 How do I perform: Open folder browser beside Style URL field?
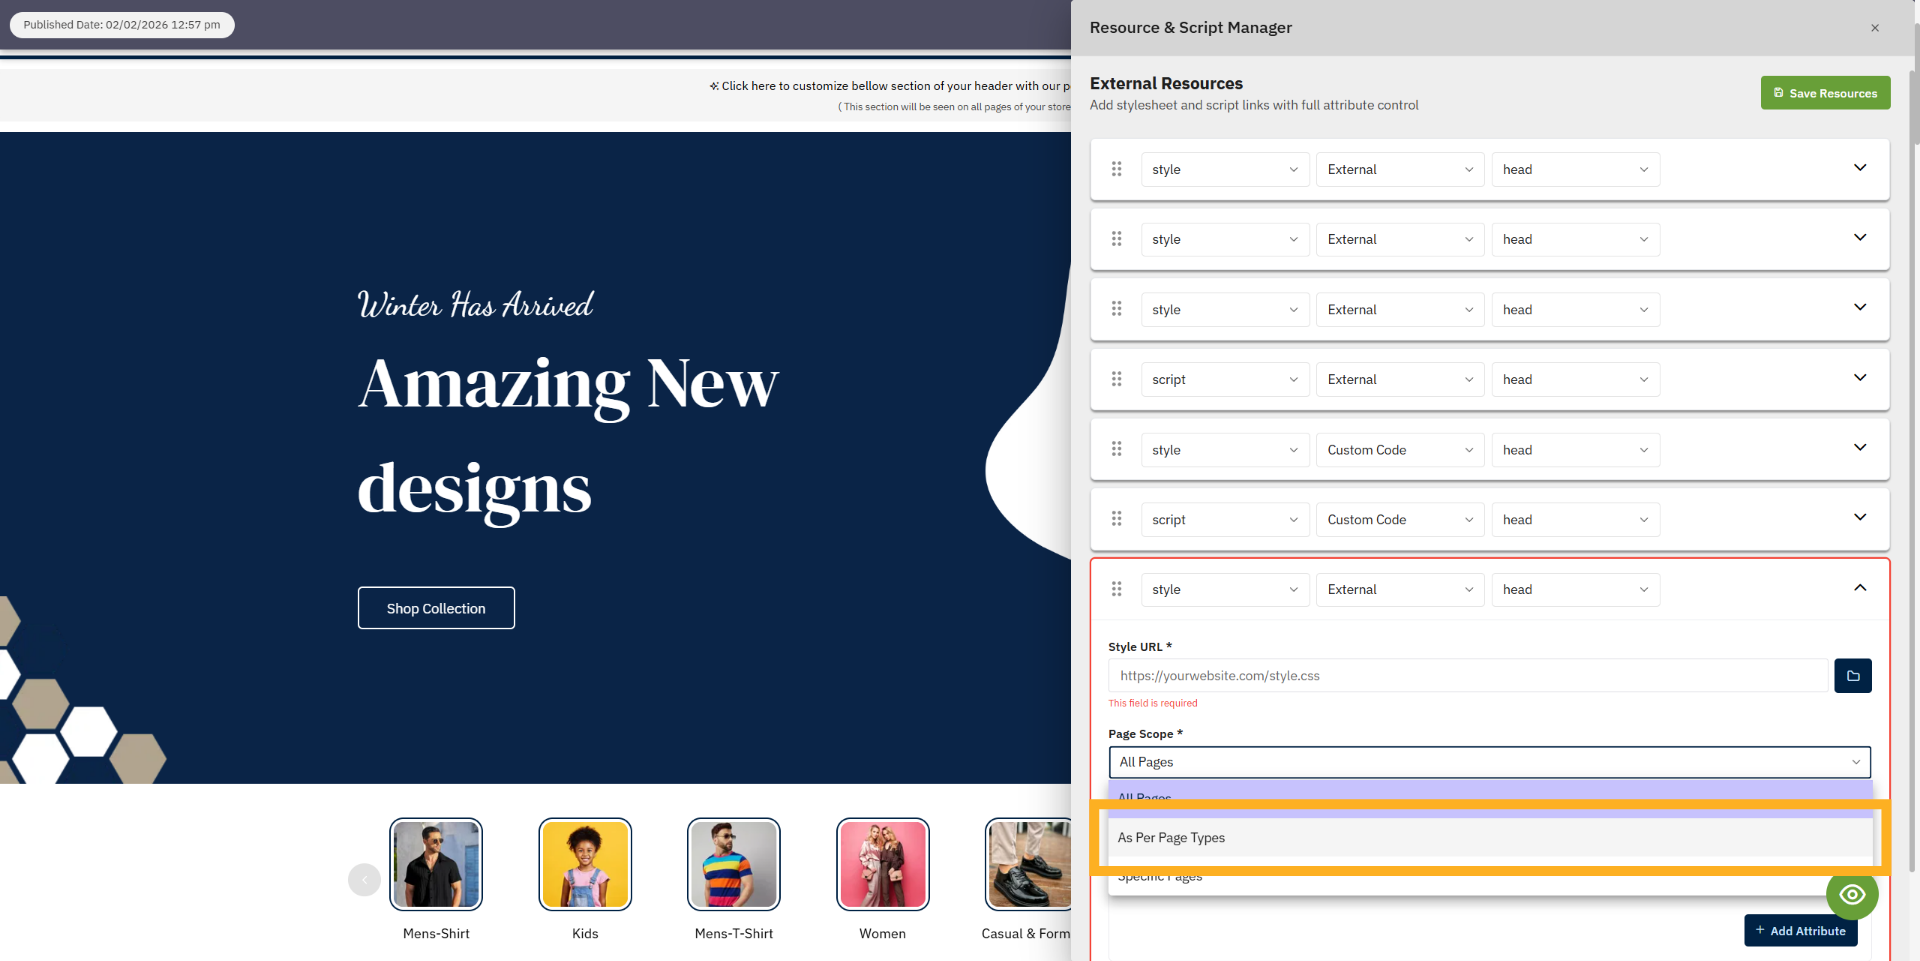point(1852,675)
